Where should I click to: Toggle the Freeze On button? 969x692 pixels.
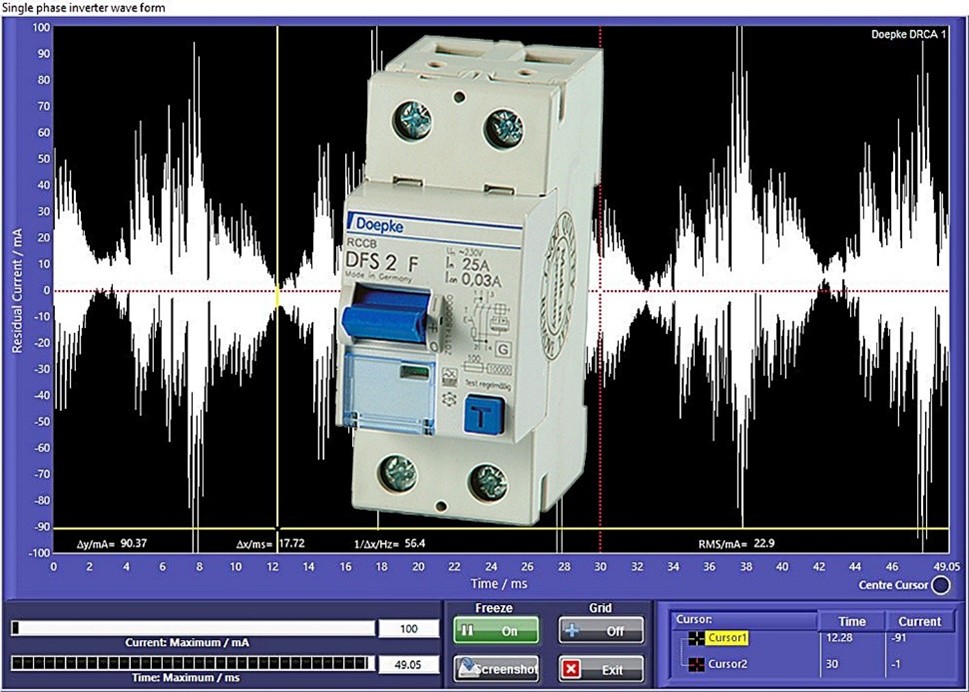[496, 631]
